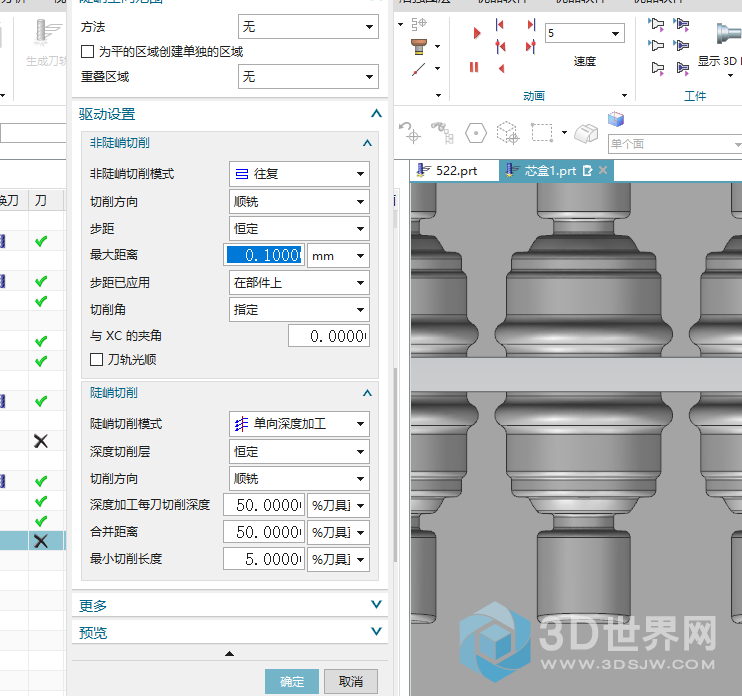Click 取消 to cancel the dialog

[351, 681]
